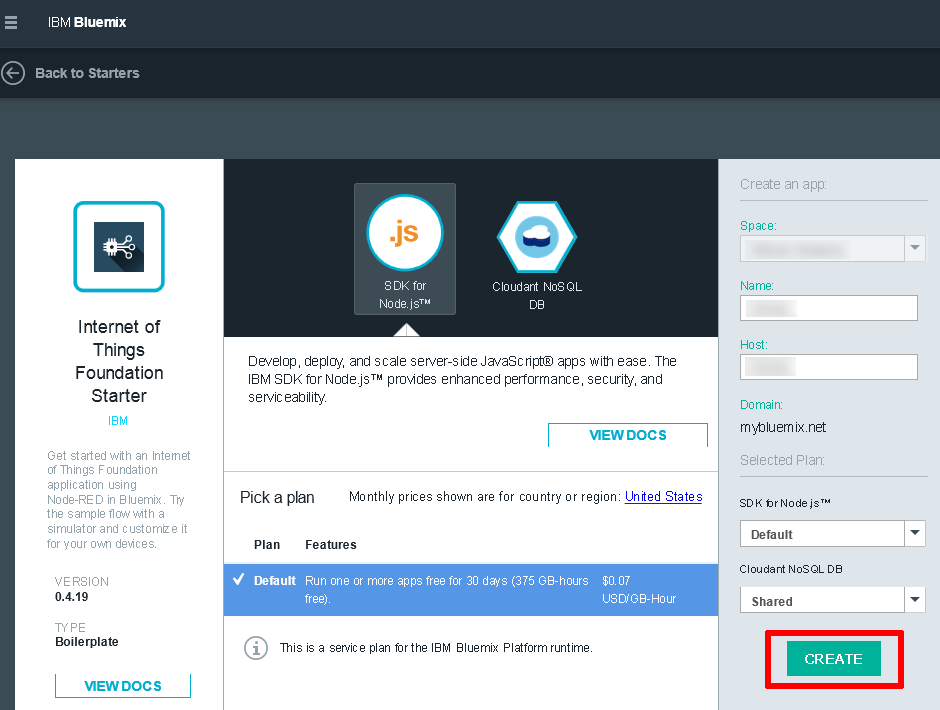The width and height of the screenshot is (940, 710).
Task: Open VIEW DOCS under the Boilerplate type
Action: 123,685
